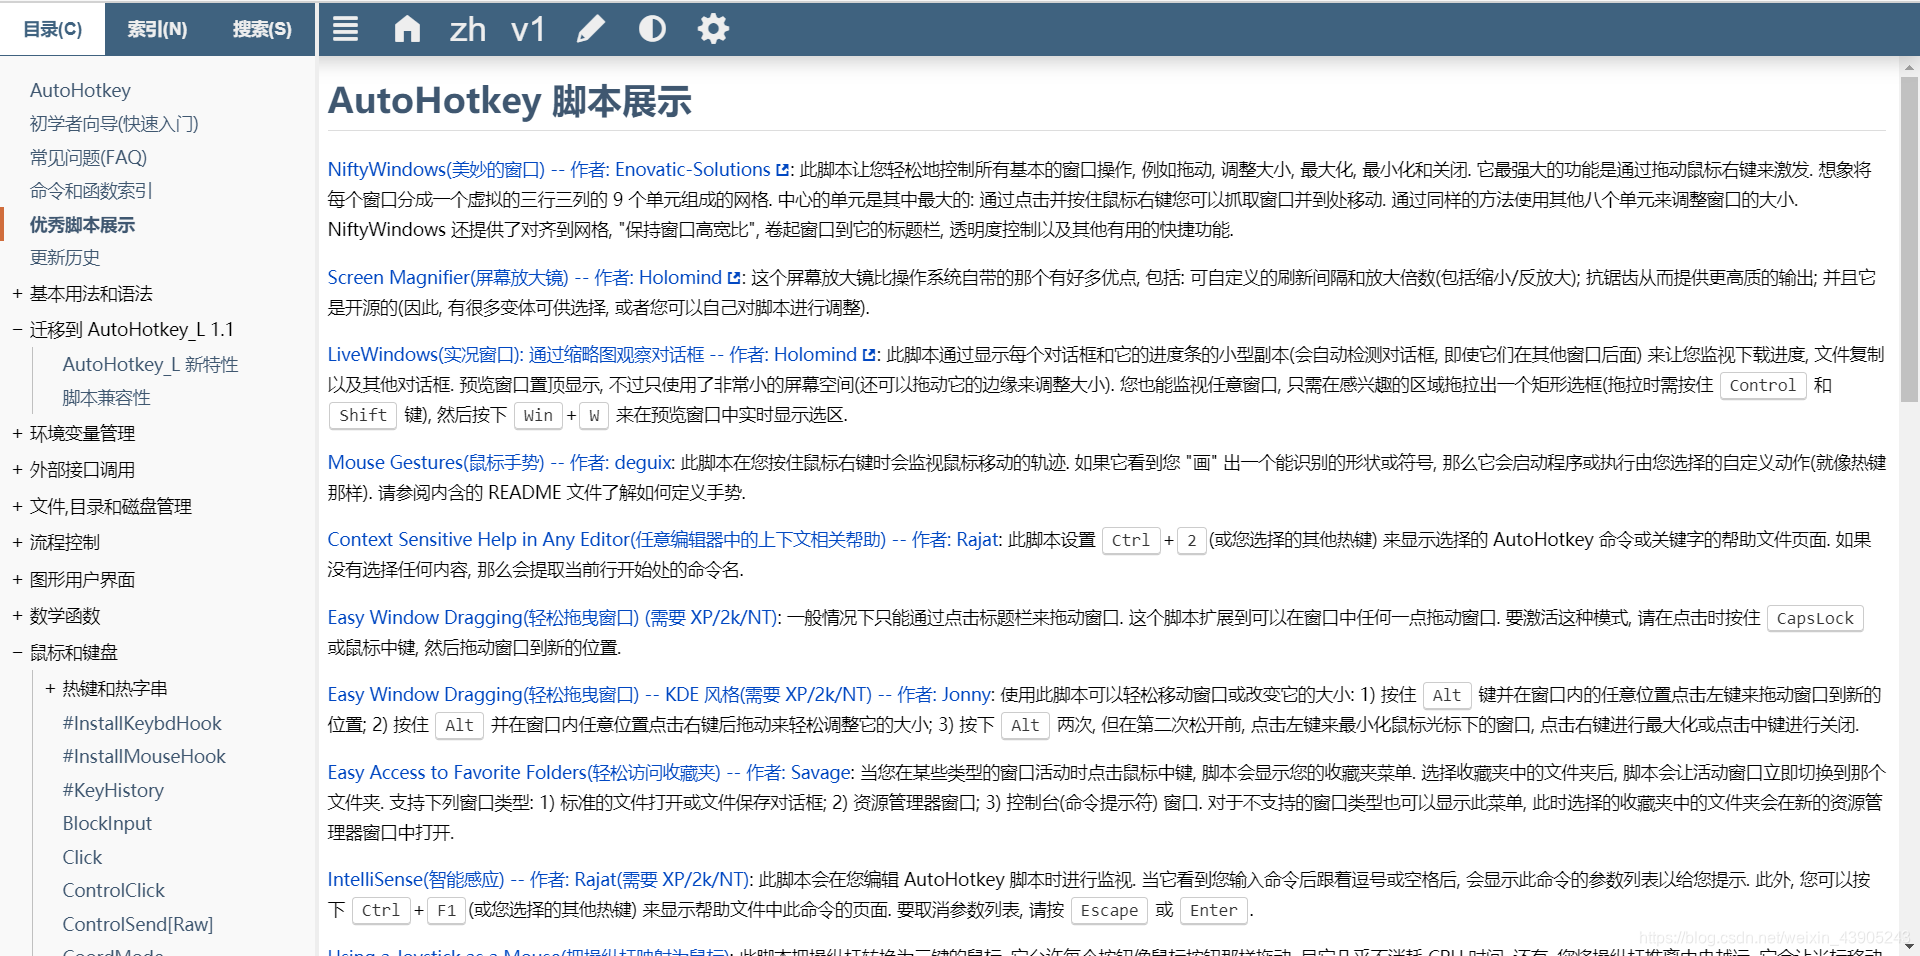The height and width of the screenshot is (956, 1920).
Task: Open #InstallKeybdHook entry
Action: point(142,723)
